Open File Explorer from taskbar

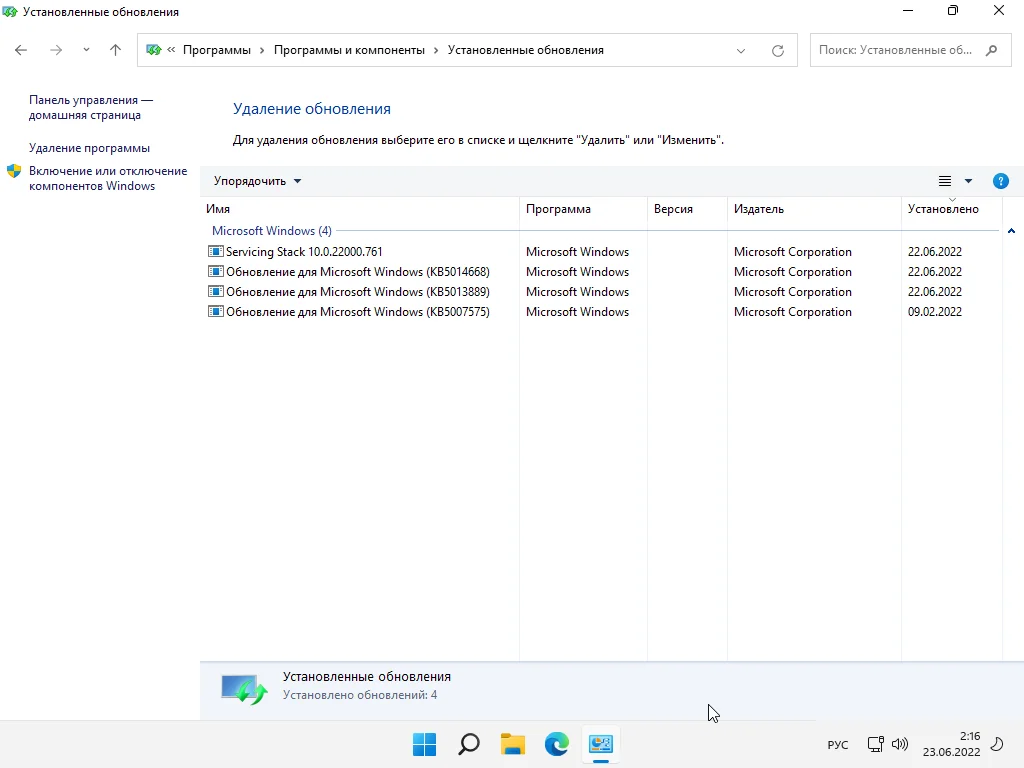pyautogui.click(x=513, y=744)
